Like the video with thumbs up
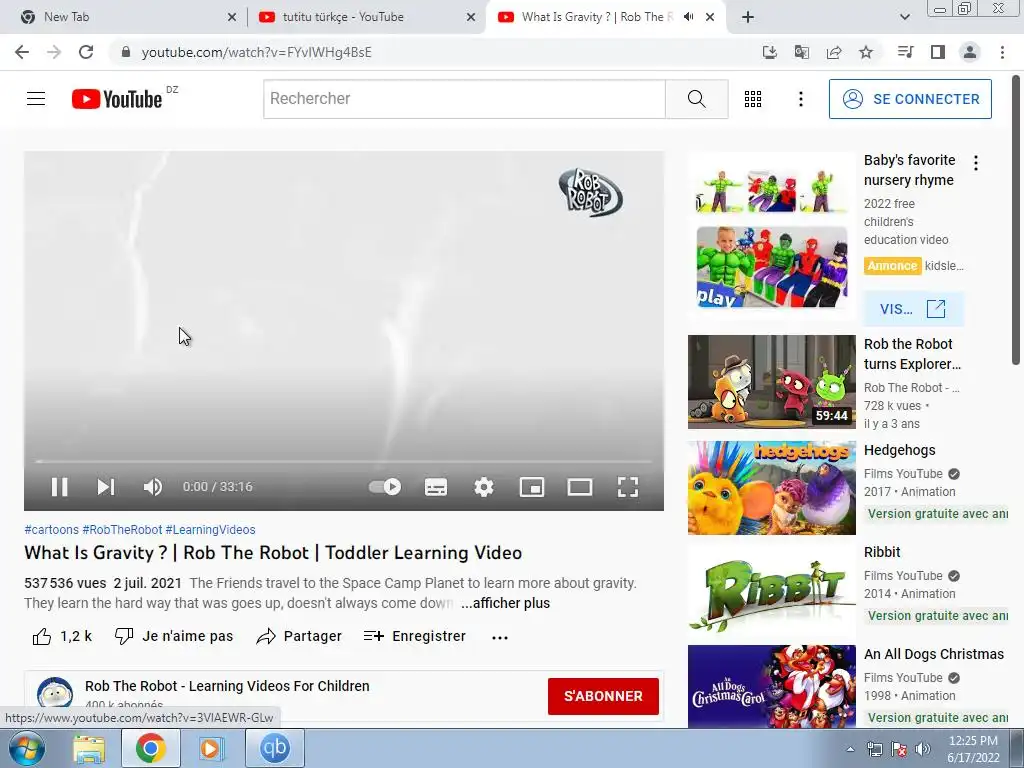The height and width of the screenshot is (768, 1024). click(62, 636)
